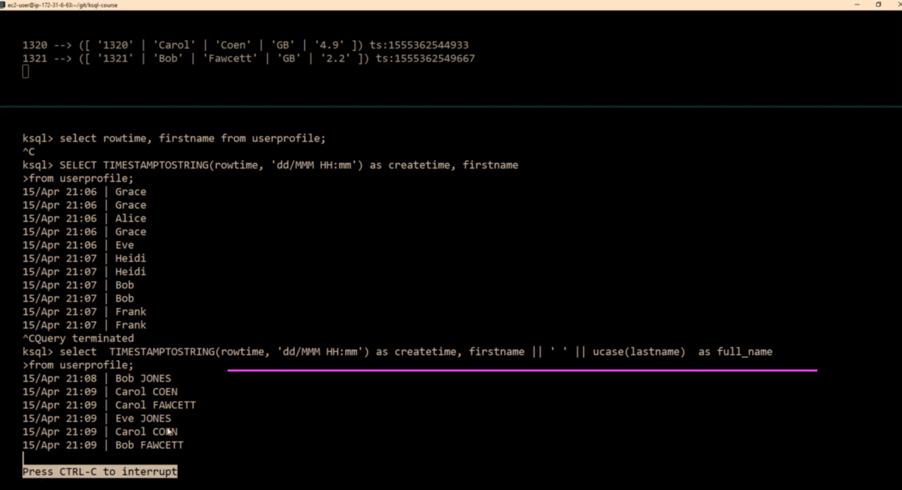Viewport: 902px width, 490px height.
Task: Select the record line starting with 1321 -->
Action: 249,58
